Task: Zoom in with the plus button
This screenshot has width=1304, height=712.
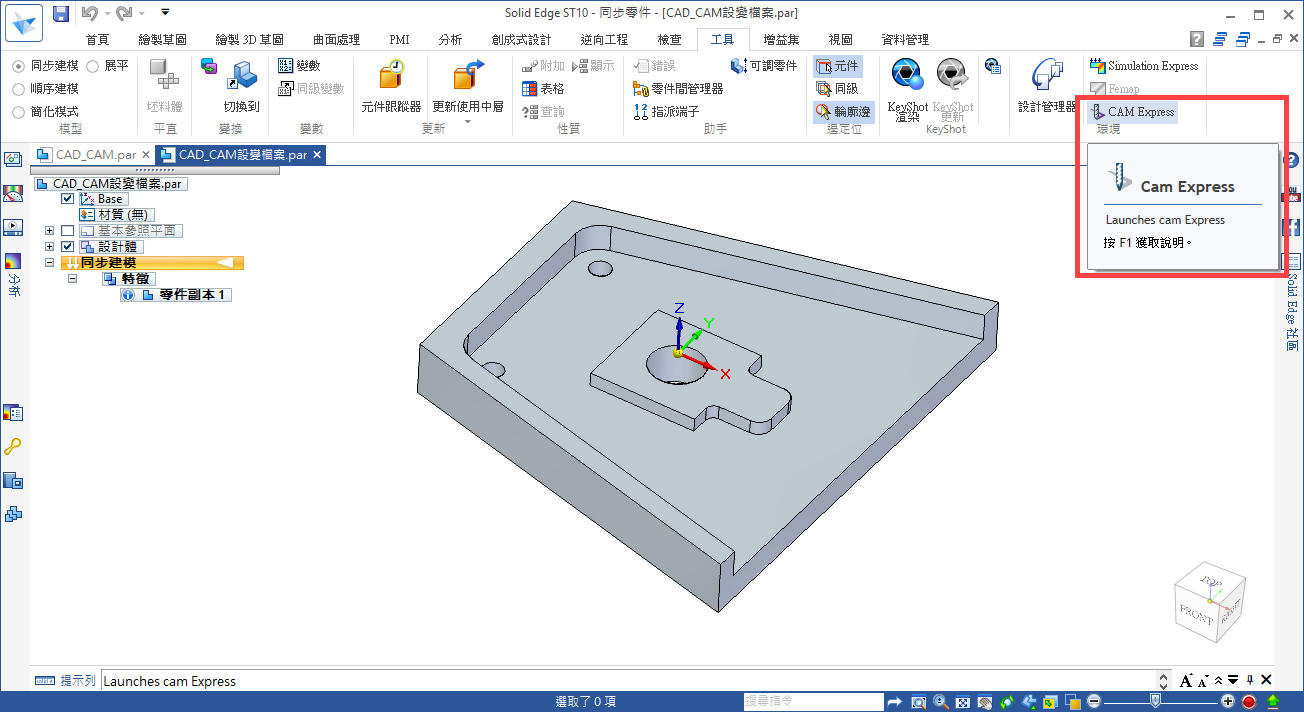Action: (1229, 702)
